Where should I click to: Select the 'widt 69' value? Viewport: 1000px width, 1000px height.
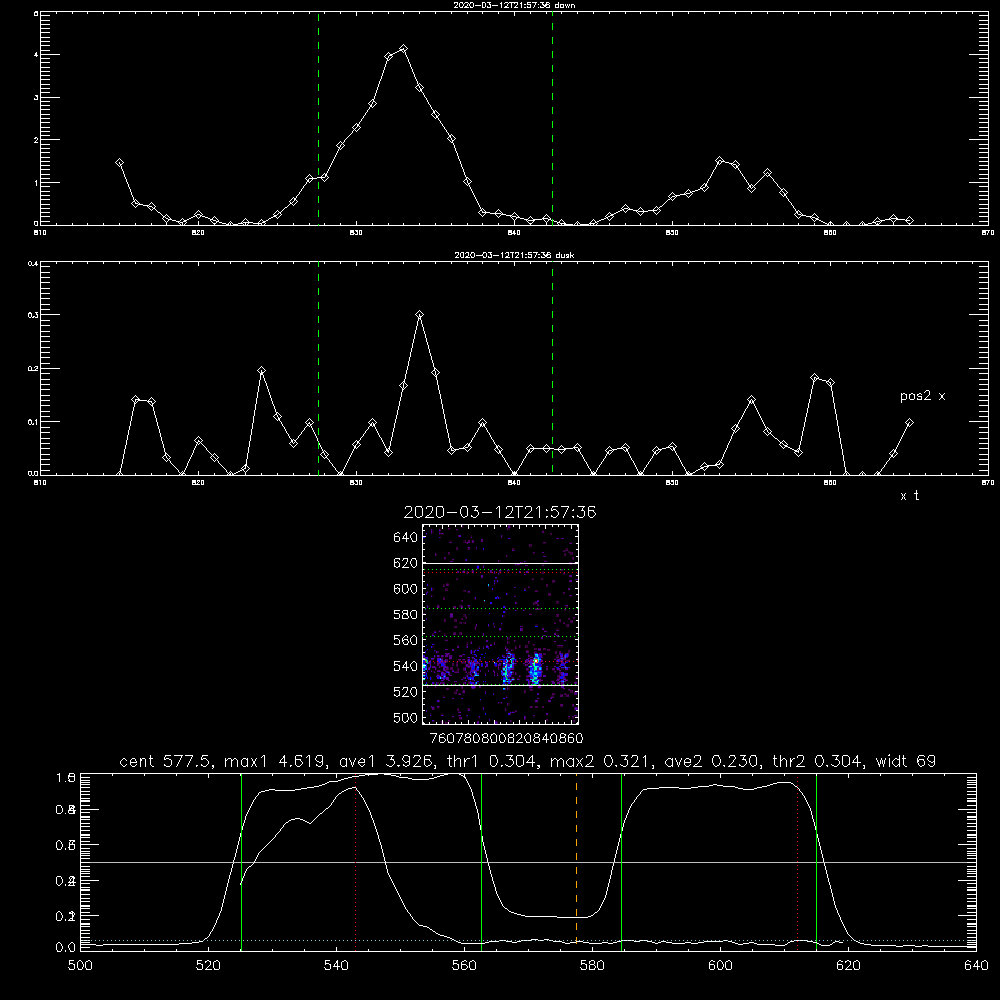click(x=906, y=761)
